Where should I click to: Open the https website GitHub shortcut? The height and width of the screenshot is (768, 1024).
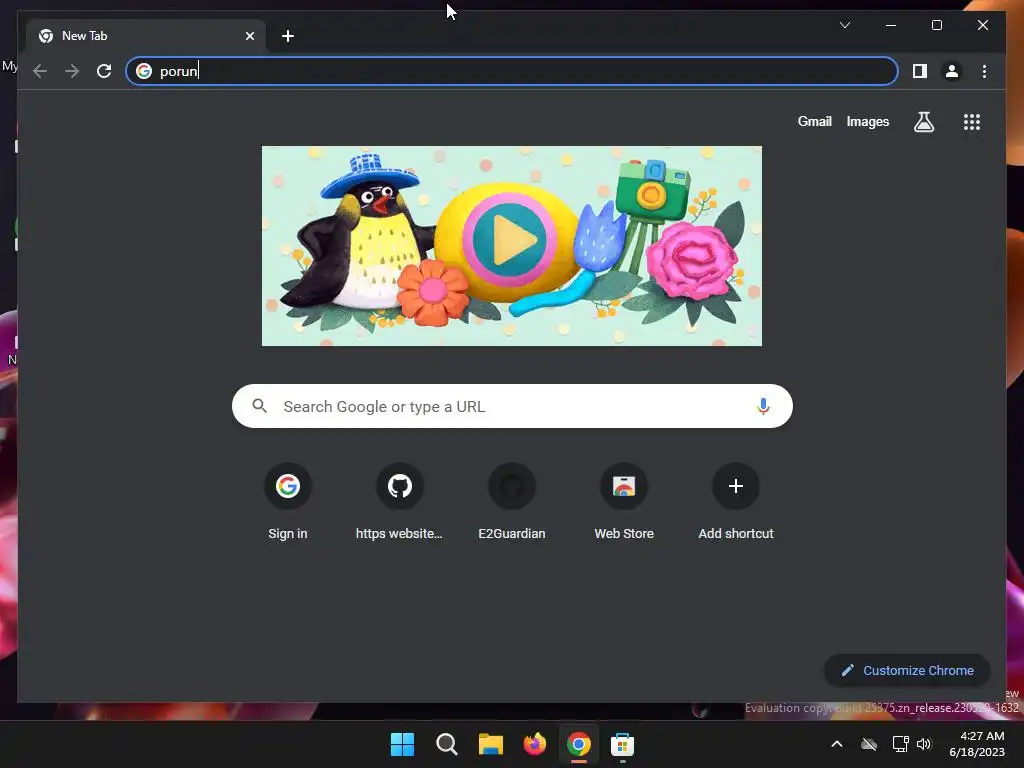[x=400, y=503]
